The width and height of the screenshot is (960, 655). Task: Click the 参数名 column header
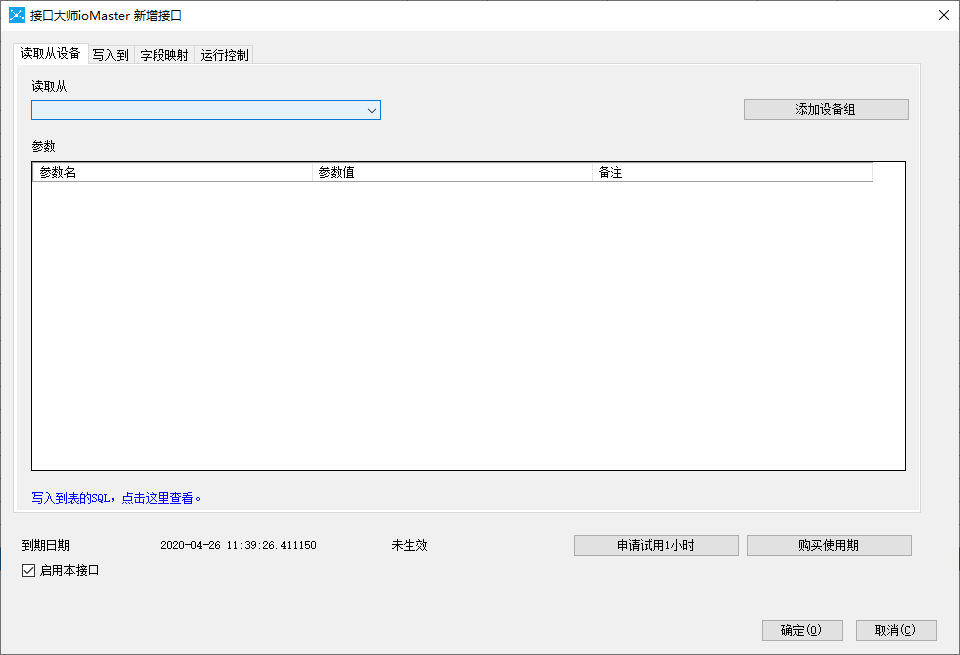tap(172, 172)
